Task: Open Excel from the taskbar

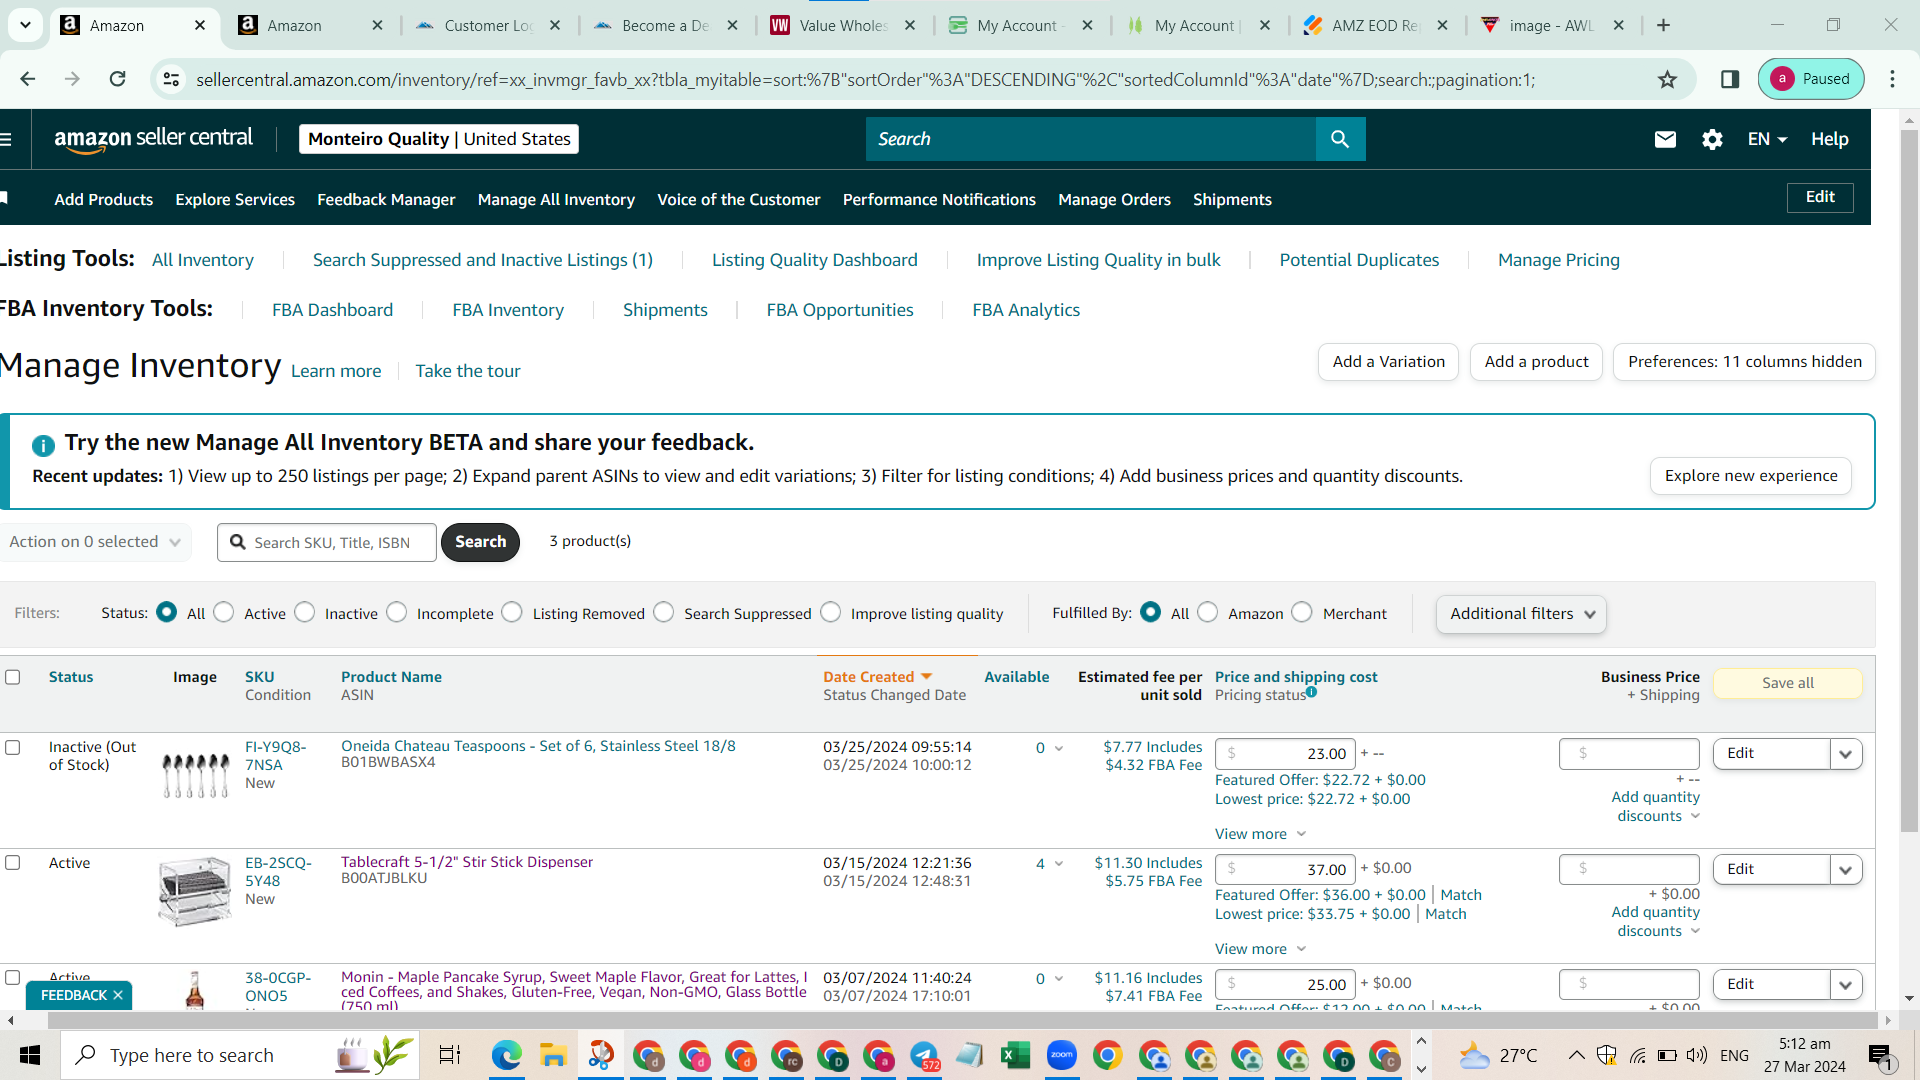Action: (x=1015, y=1055)
